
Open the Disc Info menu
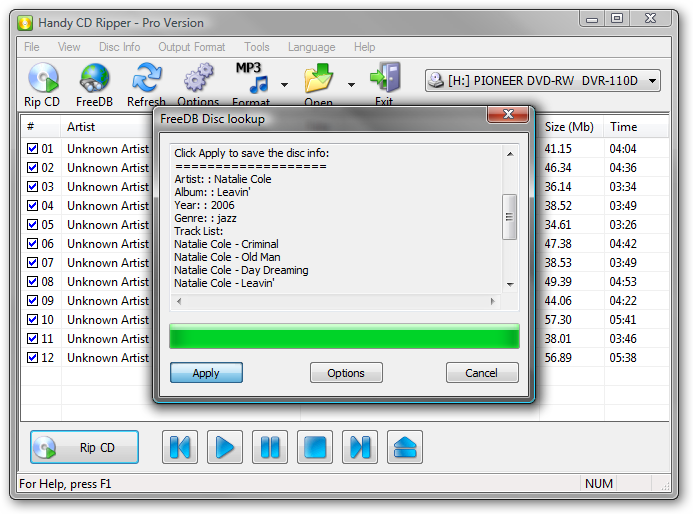119,47
